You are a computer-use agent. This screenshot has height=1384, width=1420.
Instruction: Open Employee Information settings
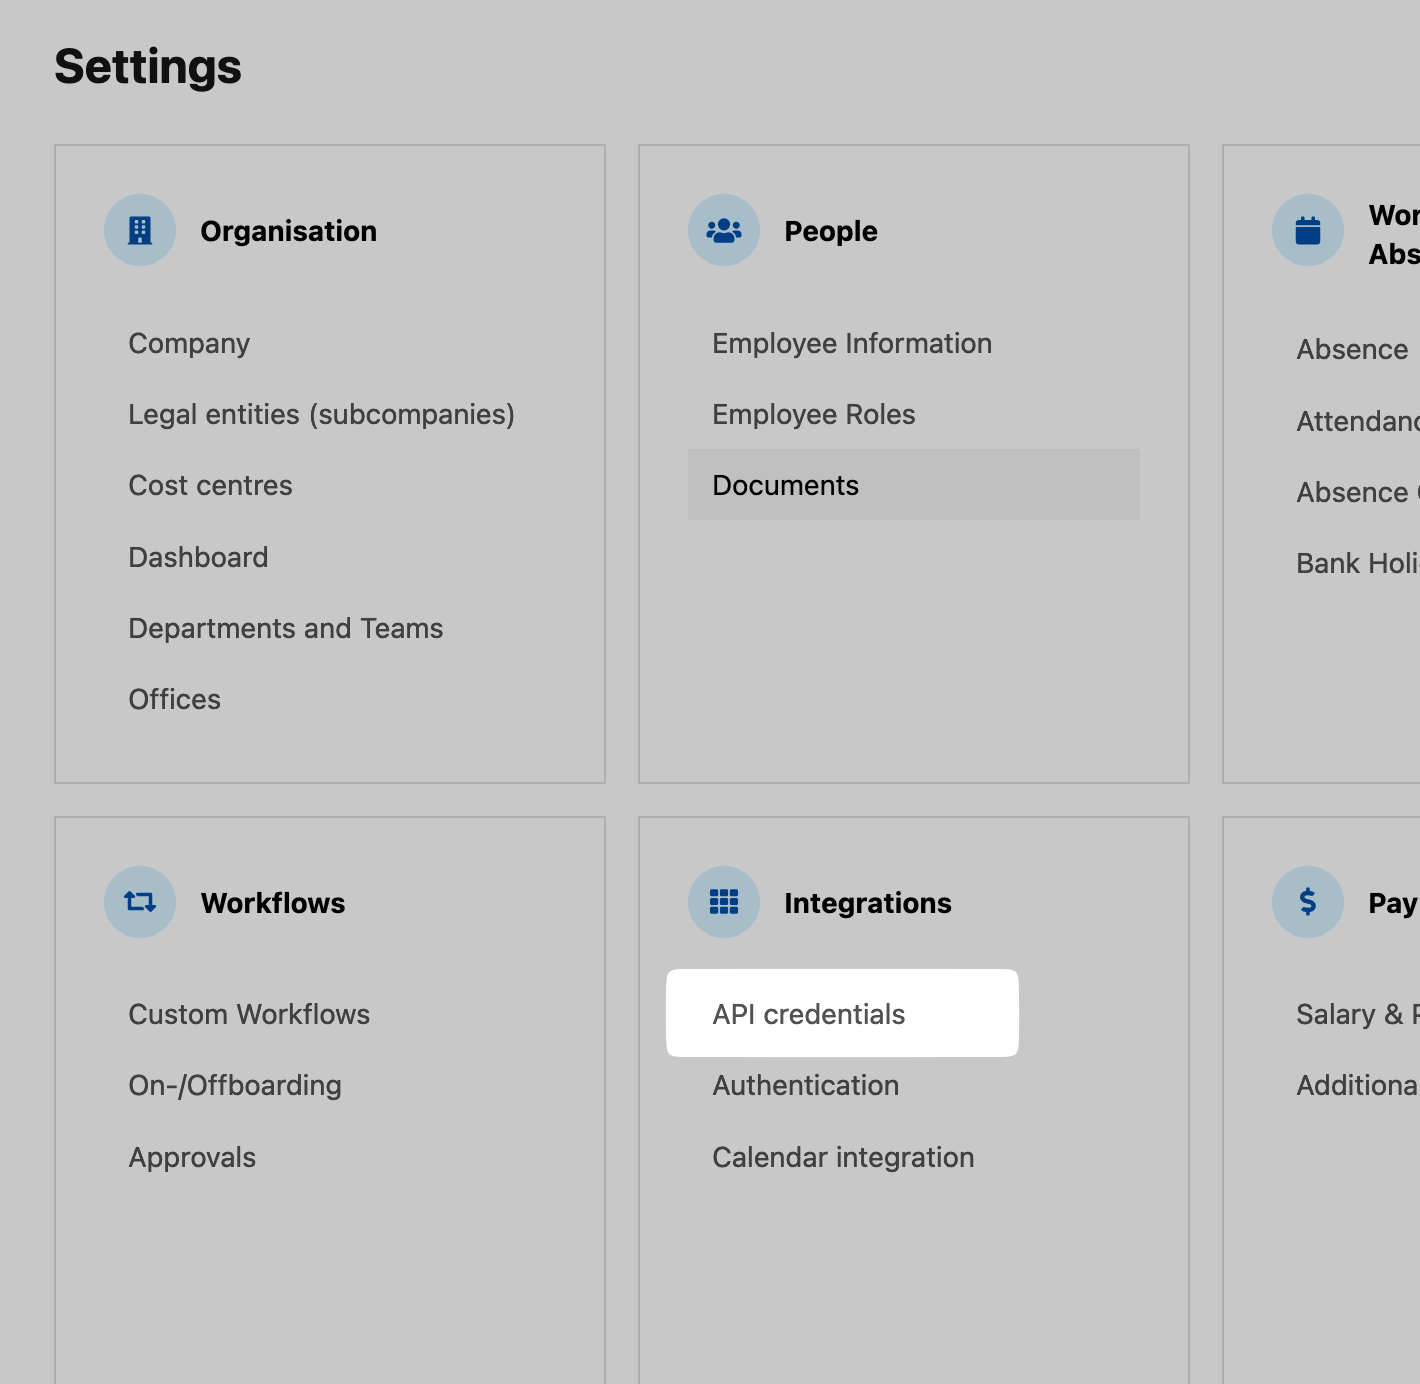851,343
